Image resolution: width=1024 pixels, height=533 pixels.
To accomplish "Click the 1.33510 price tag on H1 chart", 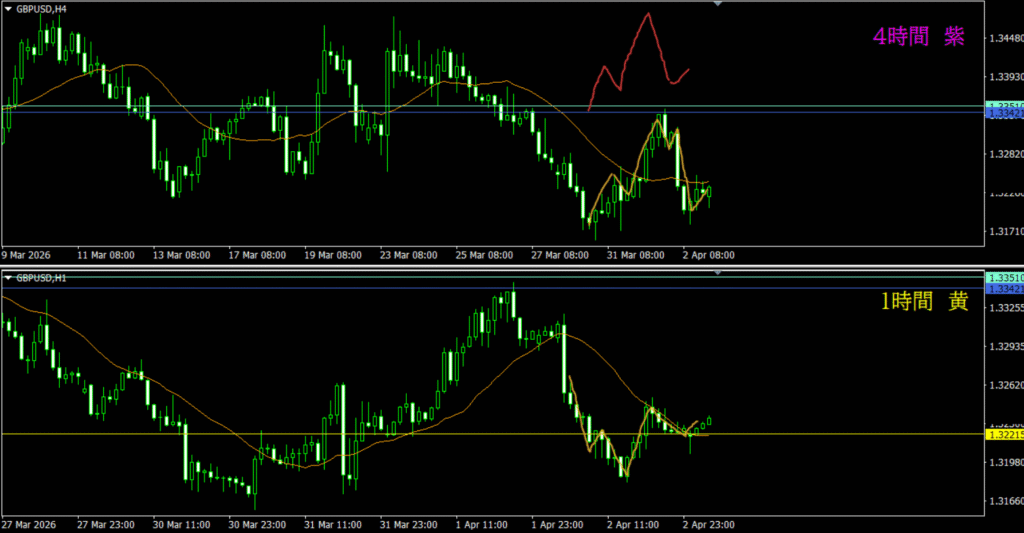I will (x=1002, y=277).
